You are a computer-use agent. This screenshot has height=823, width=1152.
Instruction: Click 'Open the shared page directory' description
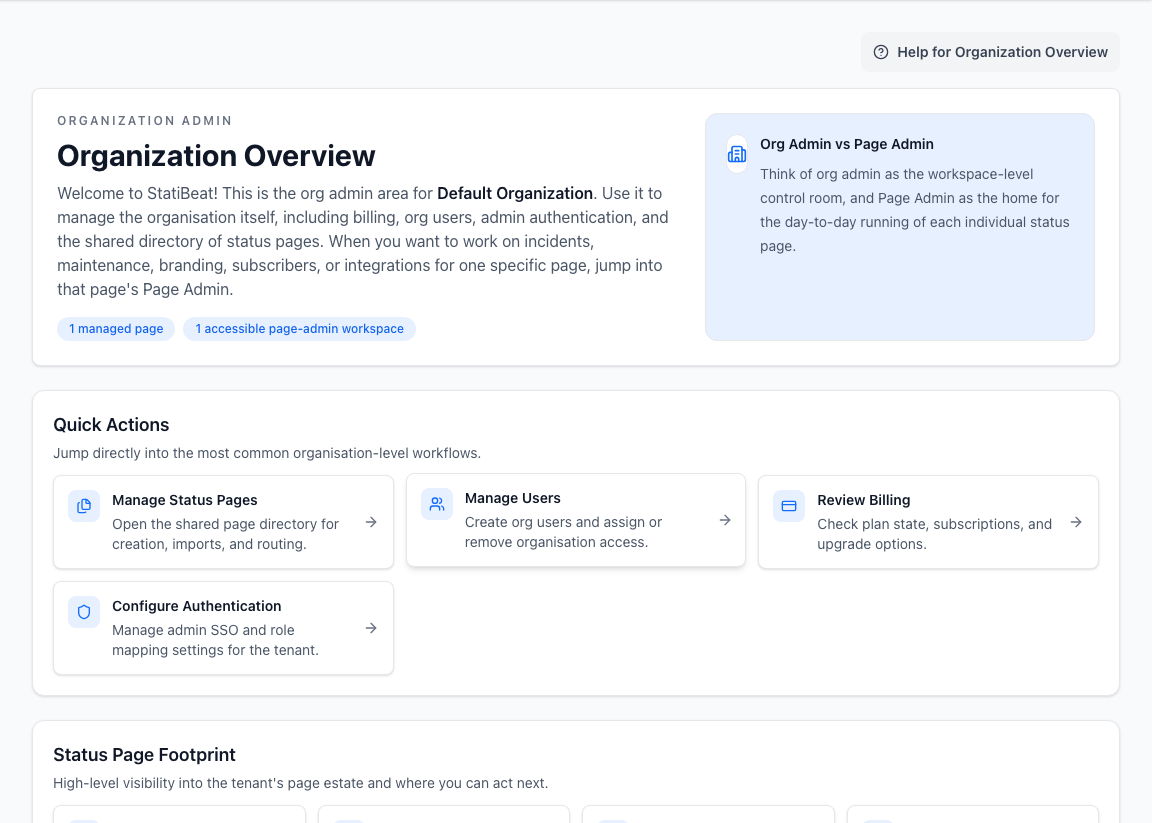tap(225, 534)
